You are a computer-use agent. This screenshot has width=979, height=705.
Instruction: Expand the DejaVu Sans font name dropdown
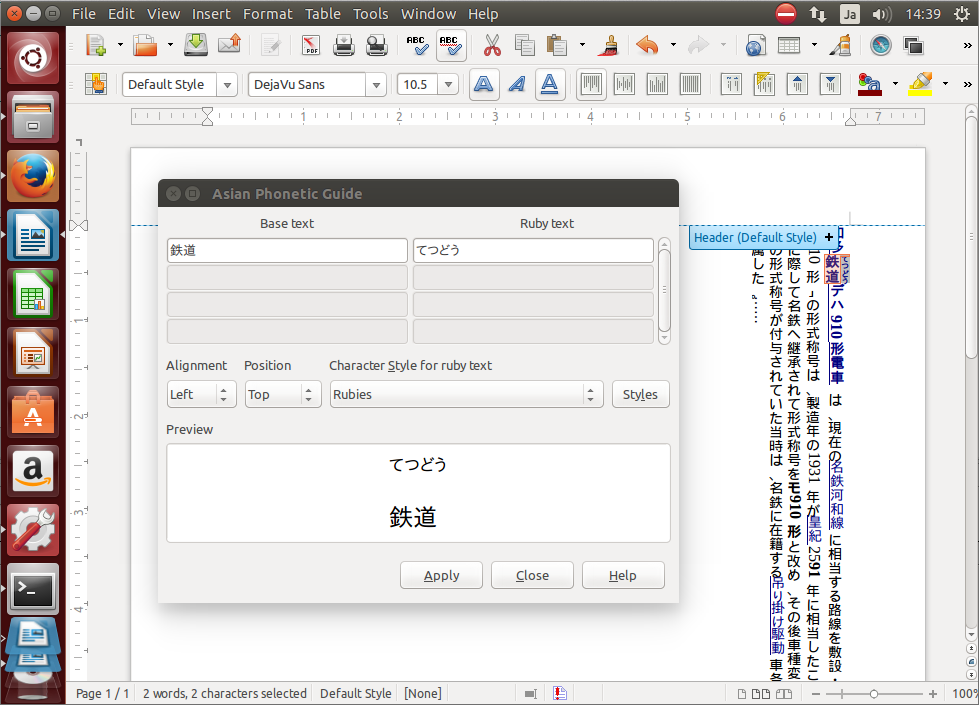point(376,85)
